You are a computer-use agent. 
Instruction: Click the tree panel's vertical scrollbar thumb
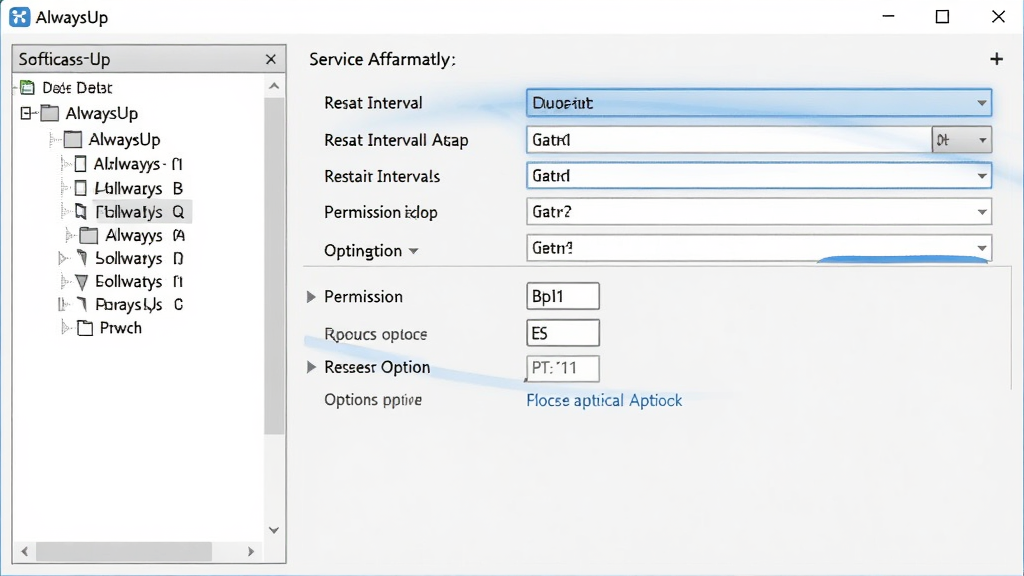pyautogui.click(x=274, y=266)
